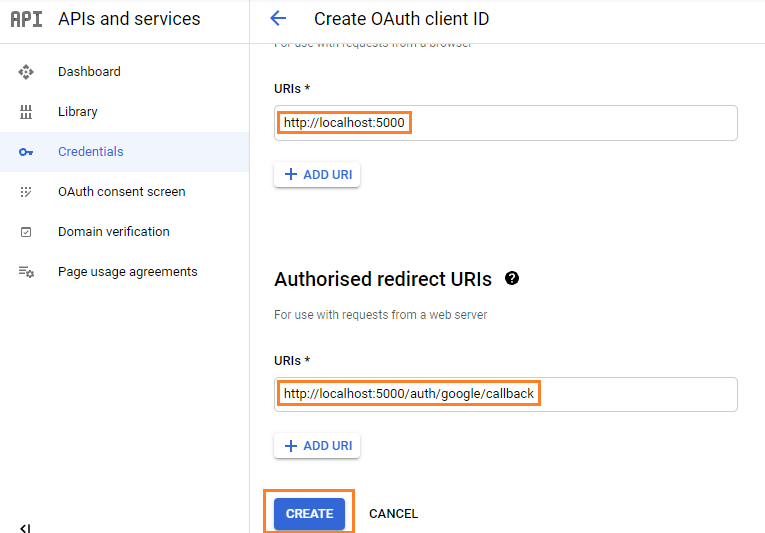This screenshot has width=765, height=533.
Task: Click the APIs and services title
Action: (x=129, y=19)
